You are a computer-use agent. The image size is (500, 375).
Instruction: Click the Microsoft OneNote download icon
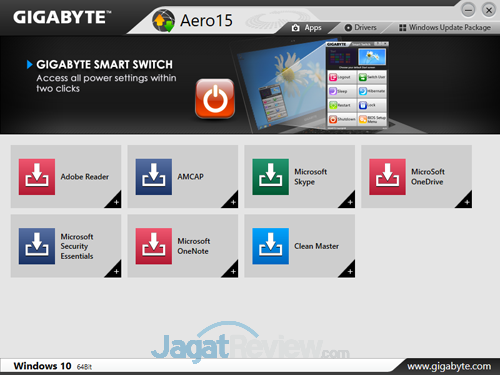coord(154,246)
